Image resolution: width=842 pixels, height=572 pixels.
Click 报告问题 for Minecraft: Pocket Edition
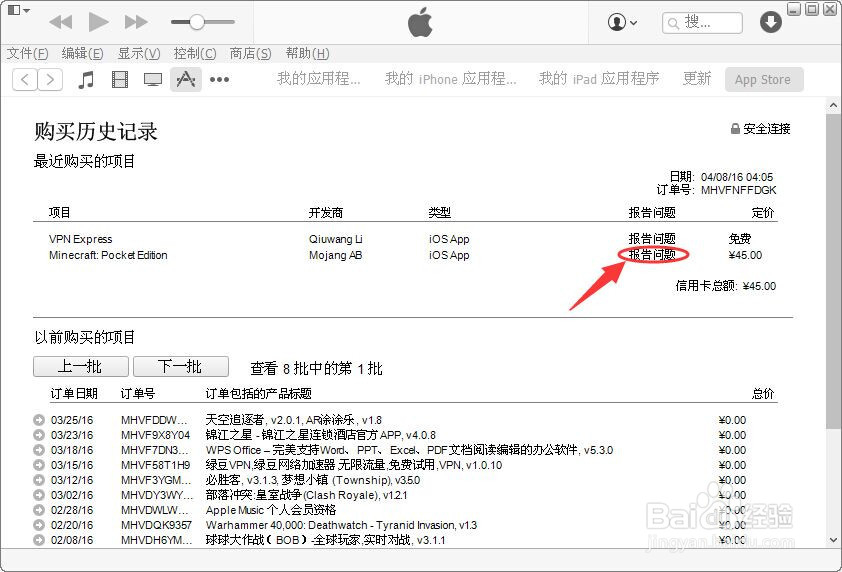click(652, 255)
